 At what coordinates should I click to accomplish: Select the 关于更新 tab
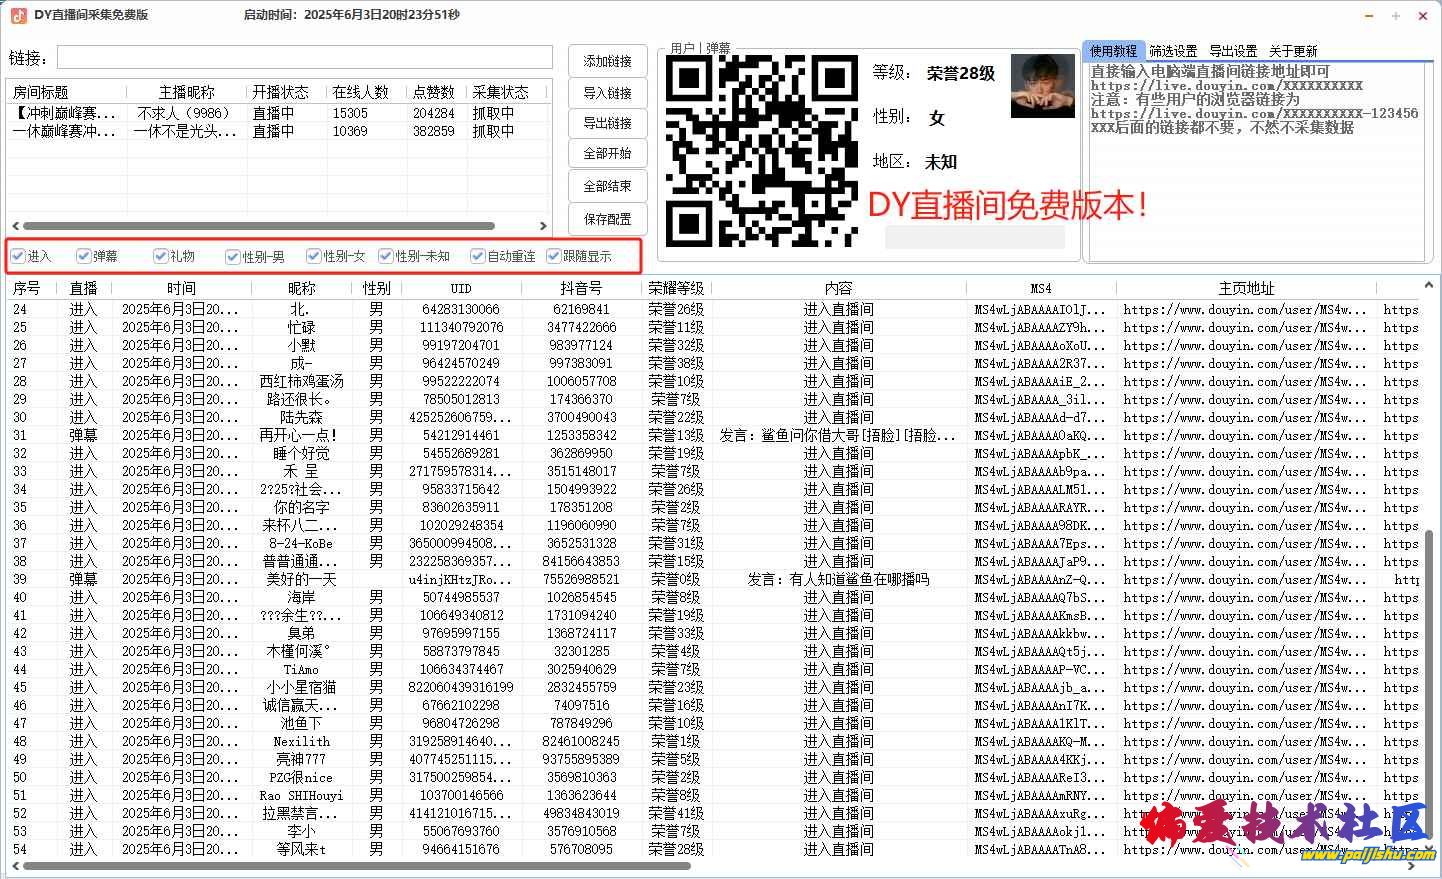1293,51
